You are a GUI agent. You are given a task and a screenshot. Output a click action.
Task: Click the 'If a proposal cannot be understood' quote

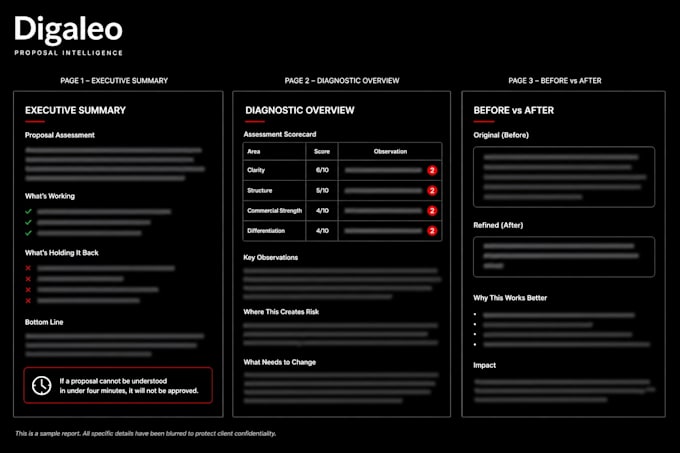(129, 386)
